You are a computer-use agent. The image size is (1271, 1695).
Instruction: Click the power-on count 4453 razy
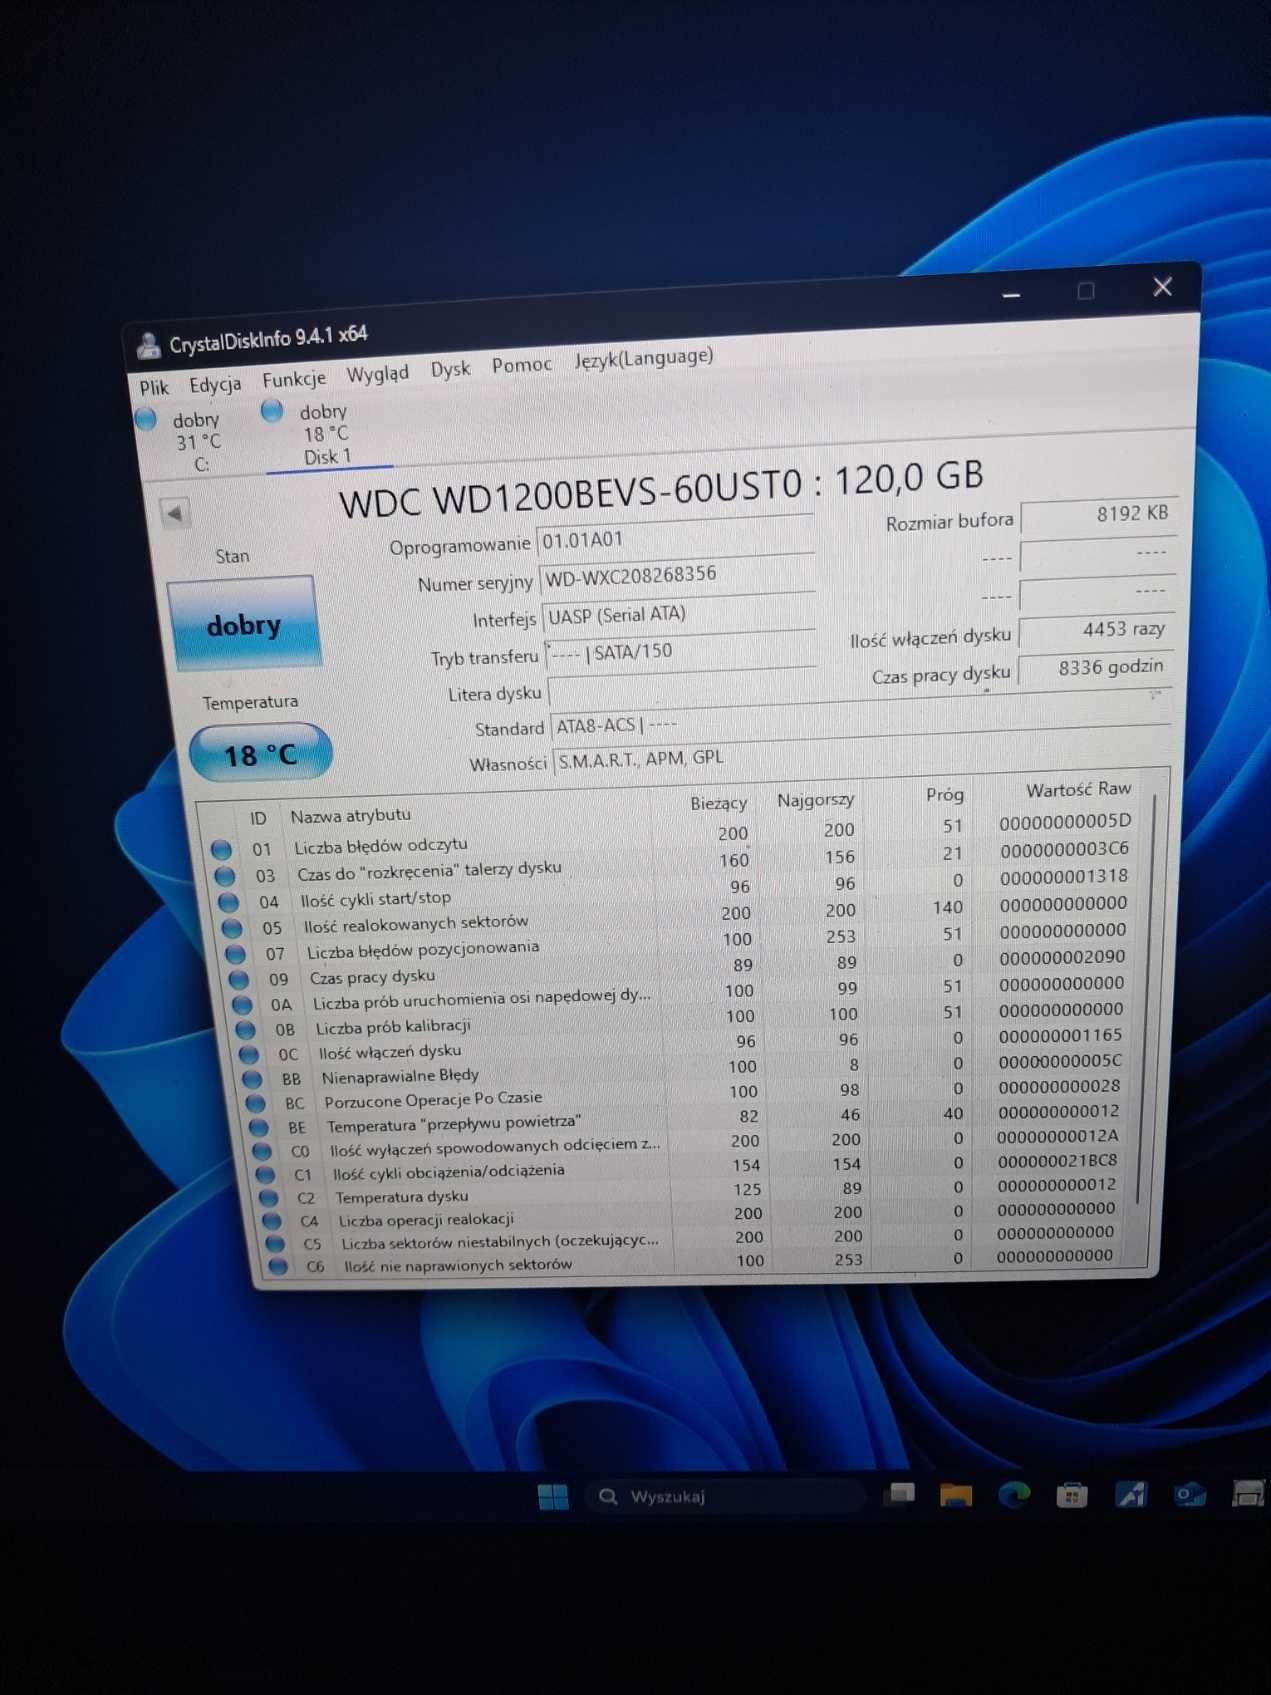[1096, 630]
